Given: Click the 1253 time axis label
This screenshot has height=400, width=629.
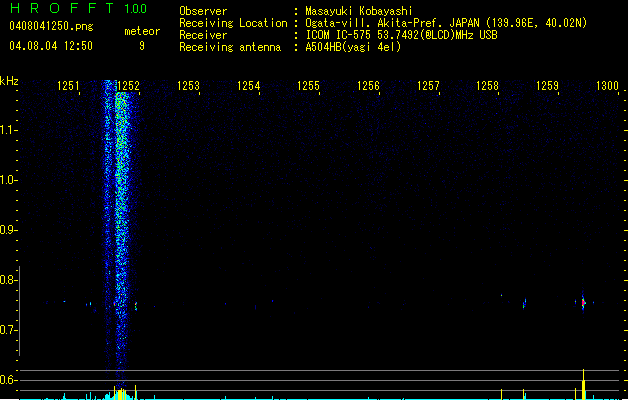Looking at the screenshot, I should 188,86.
